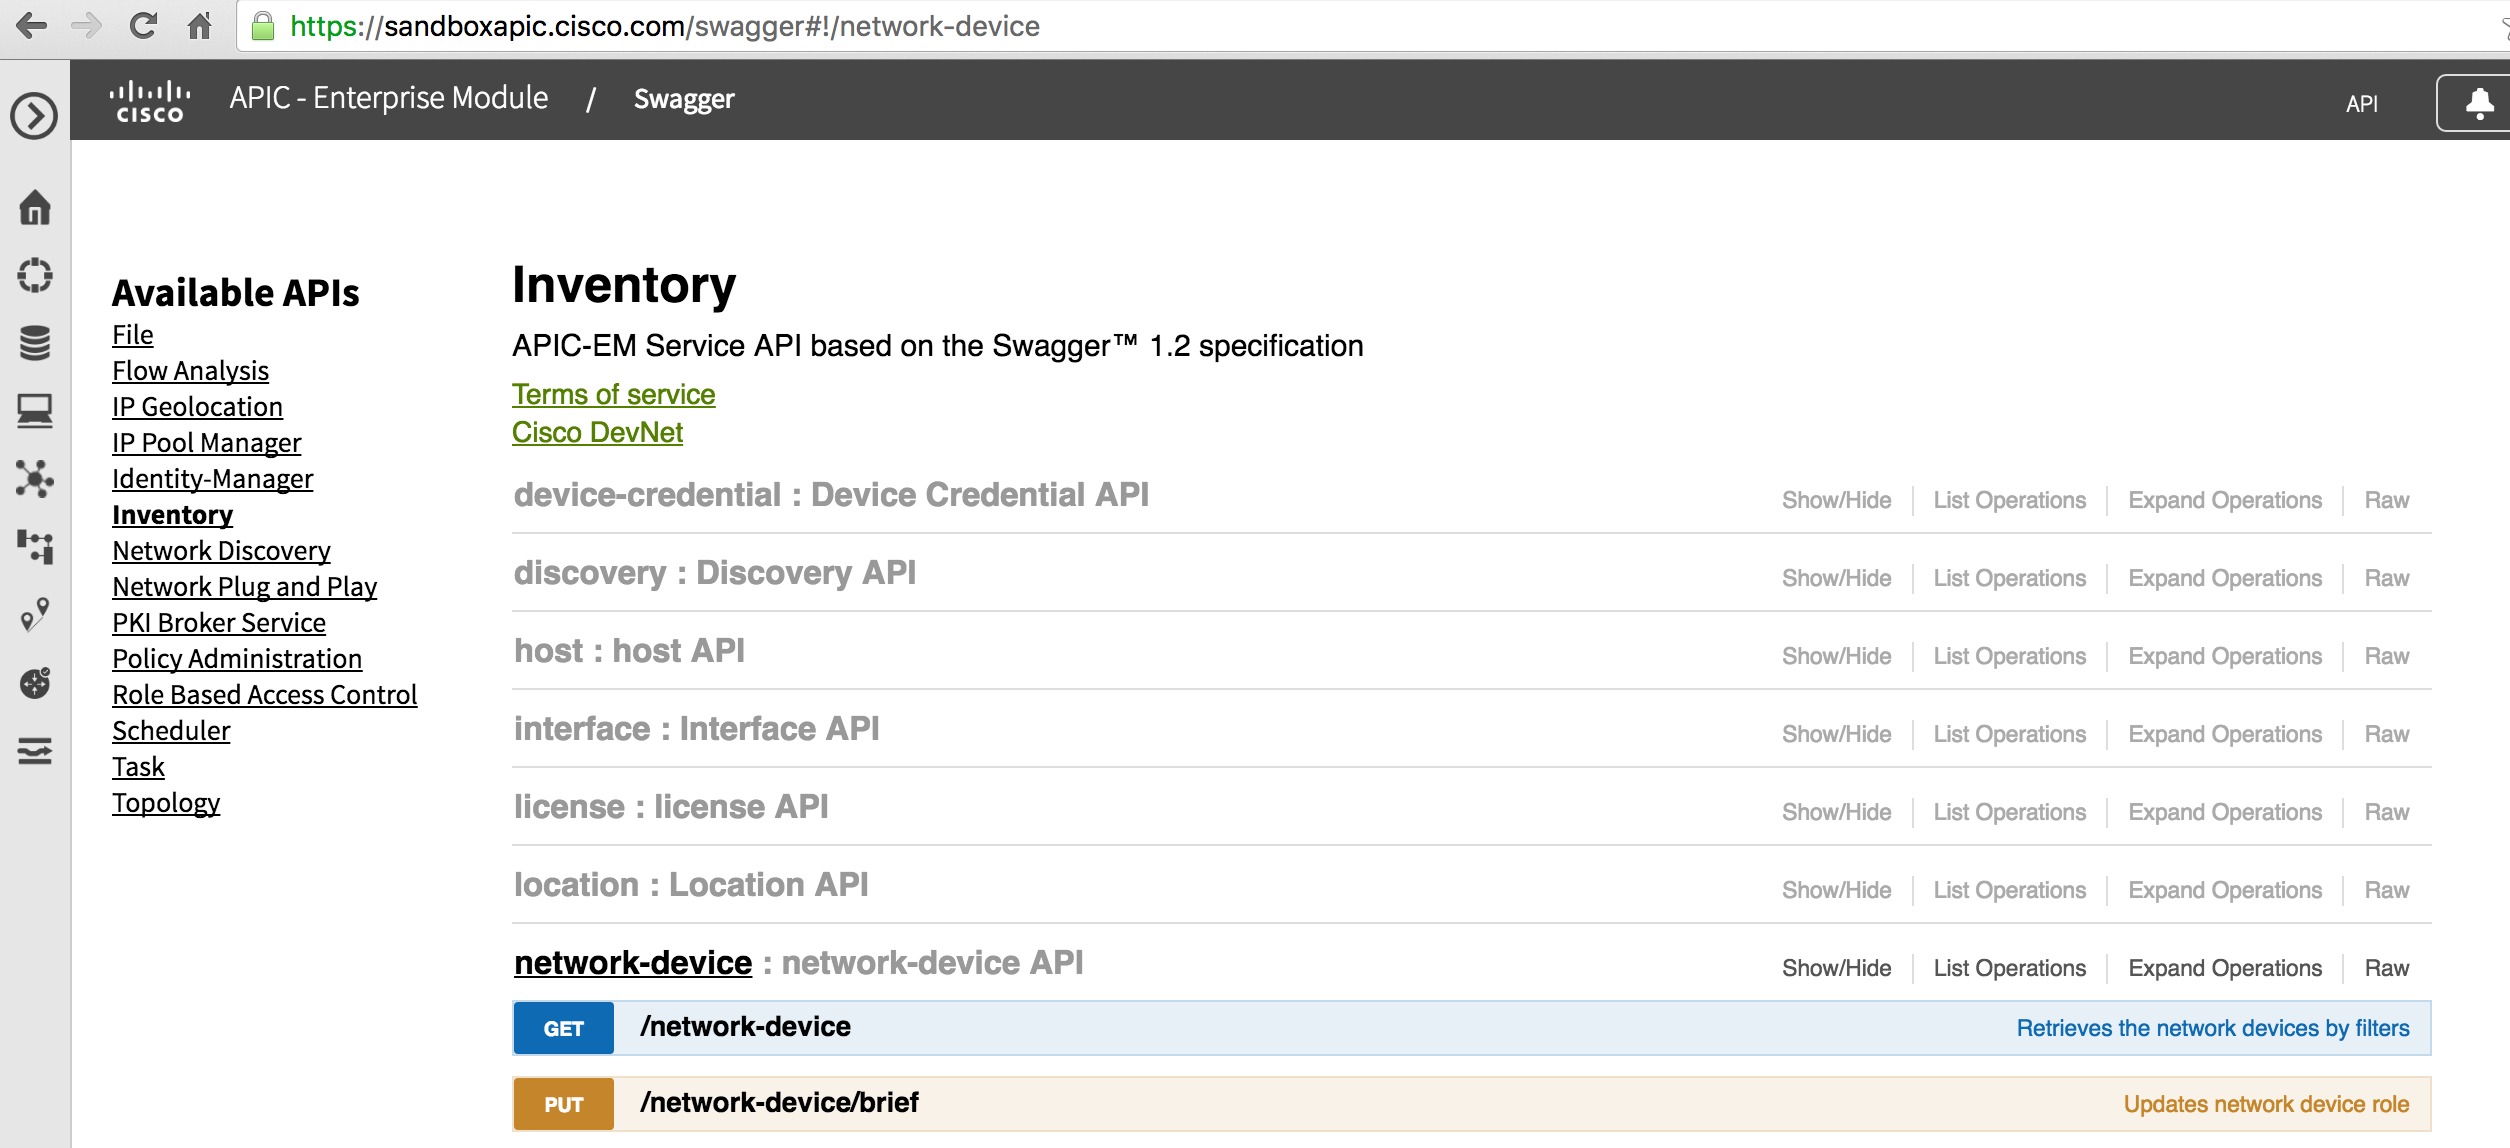Image resolution: width=2510 pixels, height=1148 pixels.
Task: Open the Home icon in the sidebar
Action: tap(35, 207)
